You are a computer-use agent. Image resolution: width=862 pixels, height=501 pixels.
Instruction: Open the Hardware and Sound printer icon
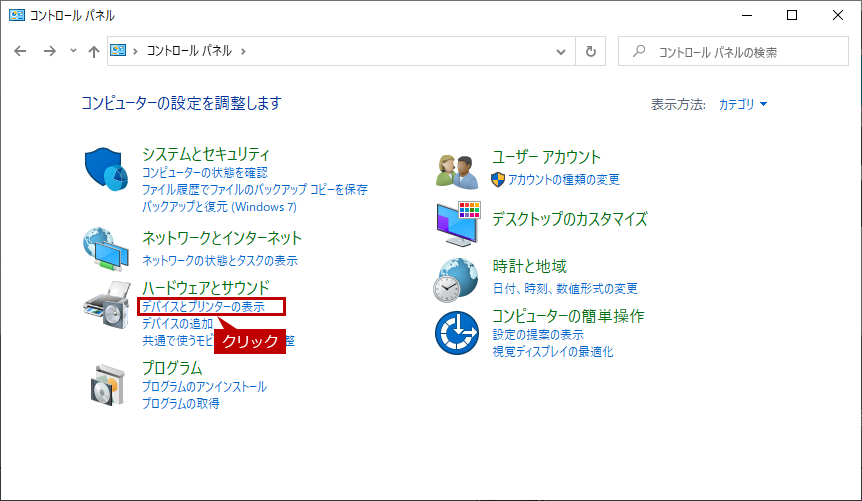tap(107, 305)
